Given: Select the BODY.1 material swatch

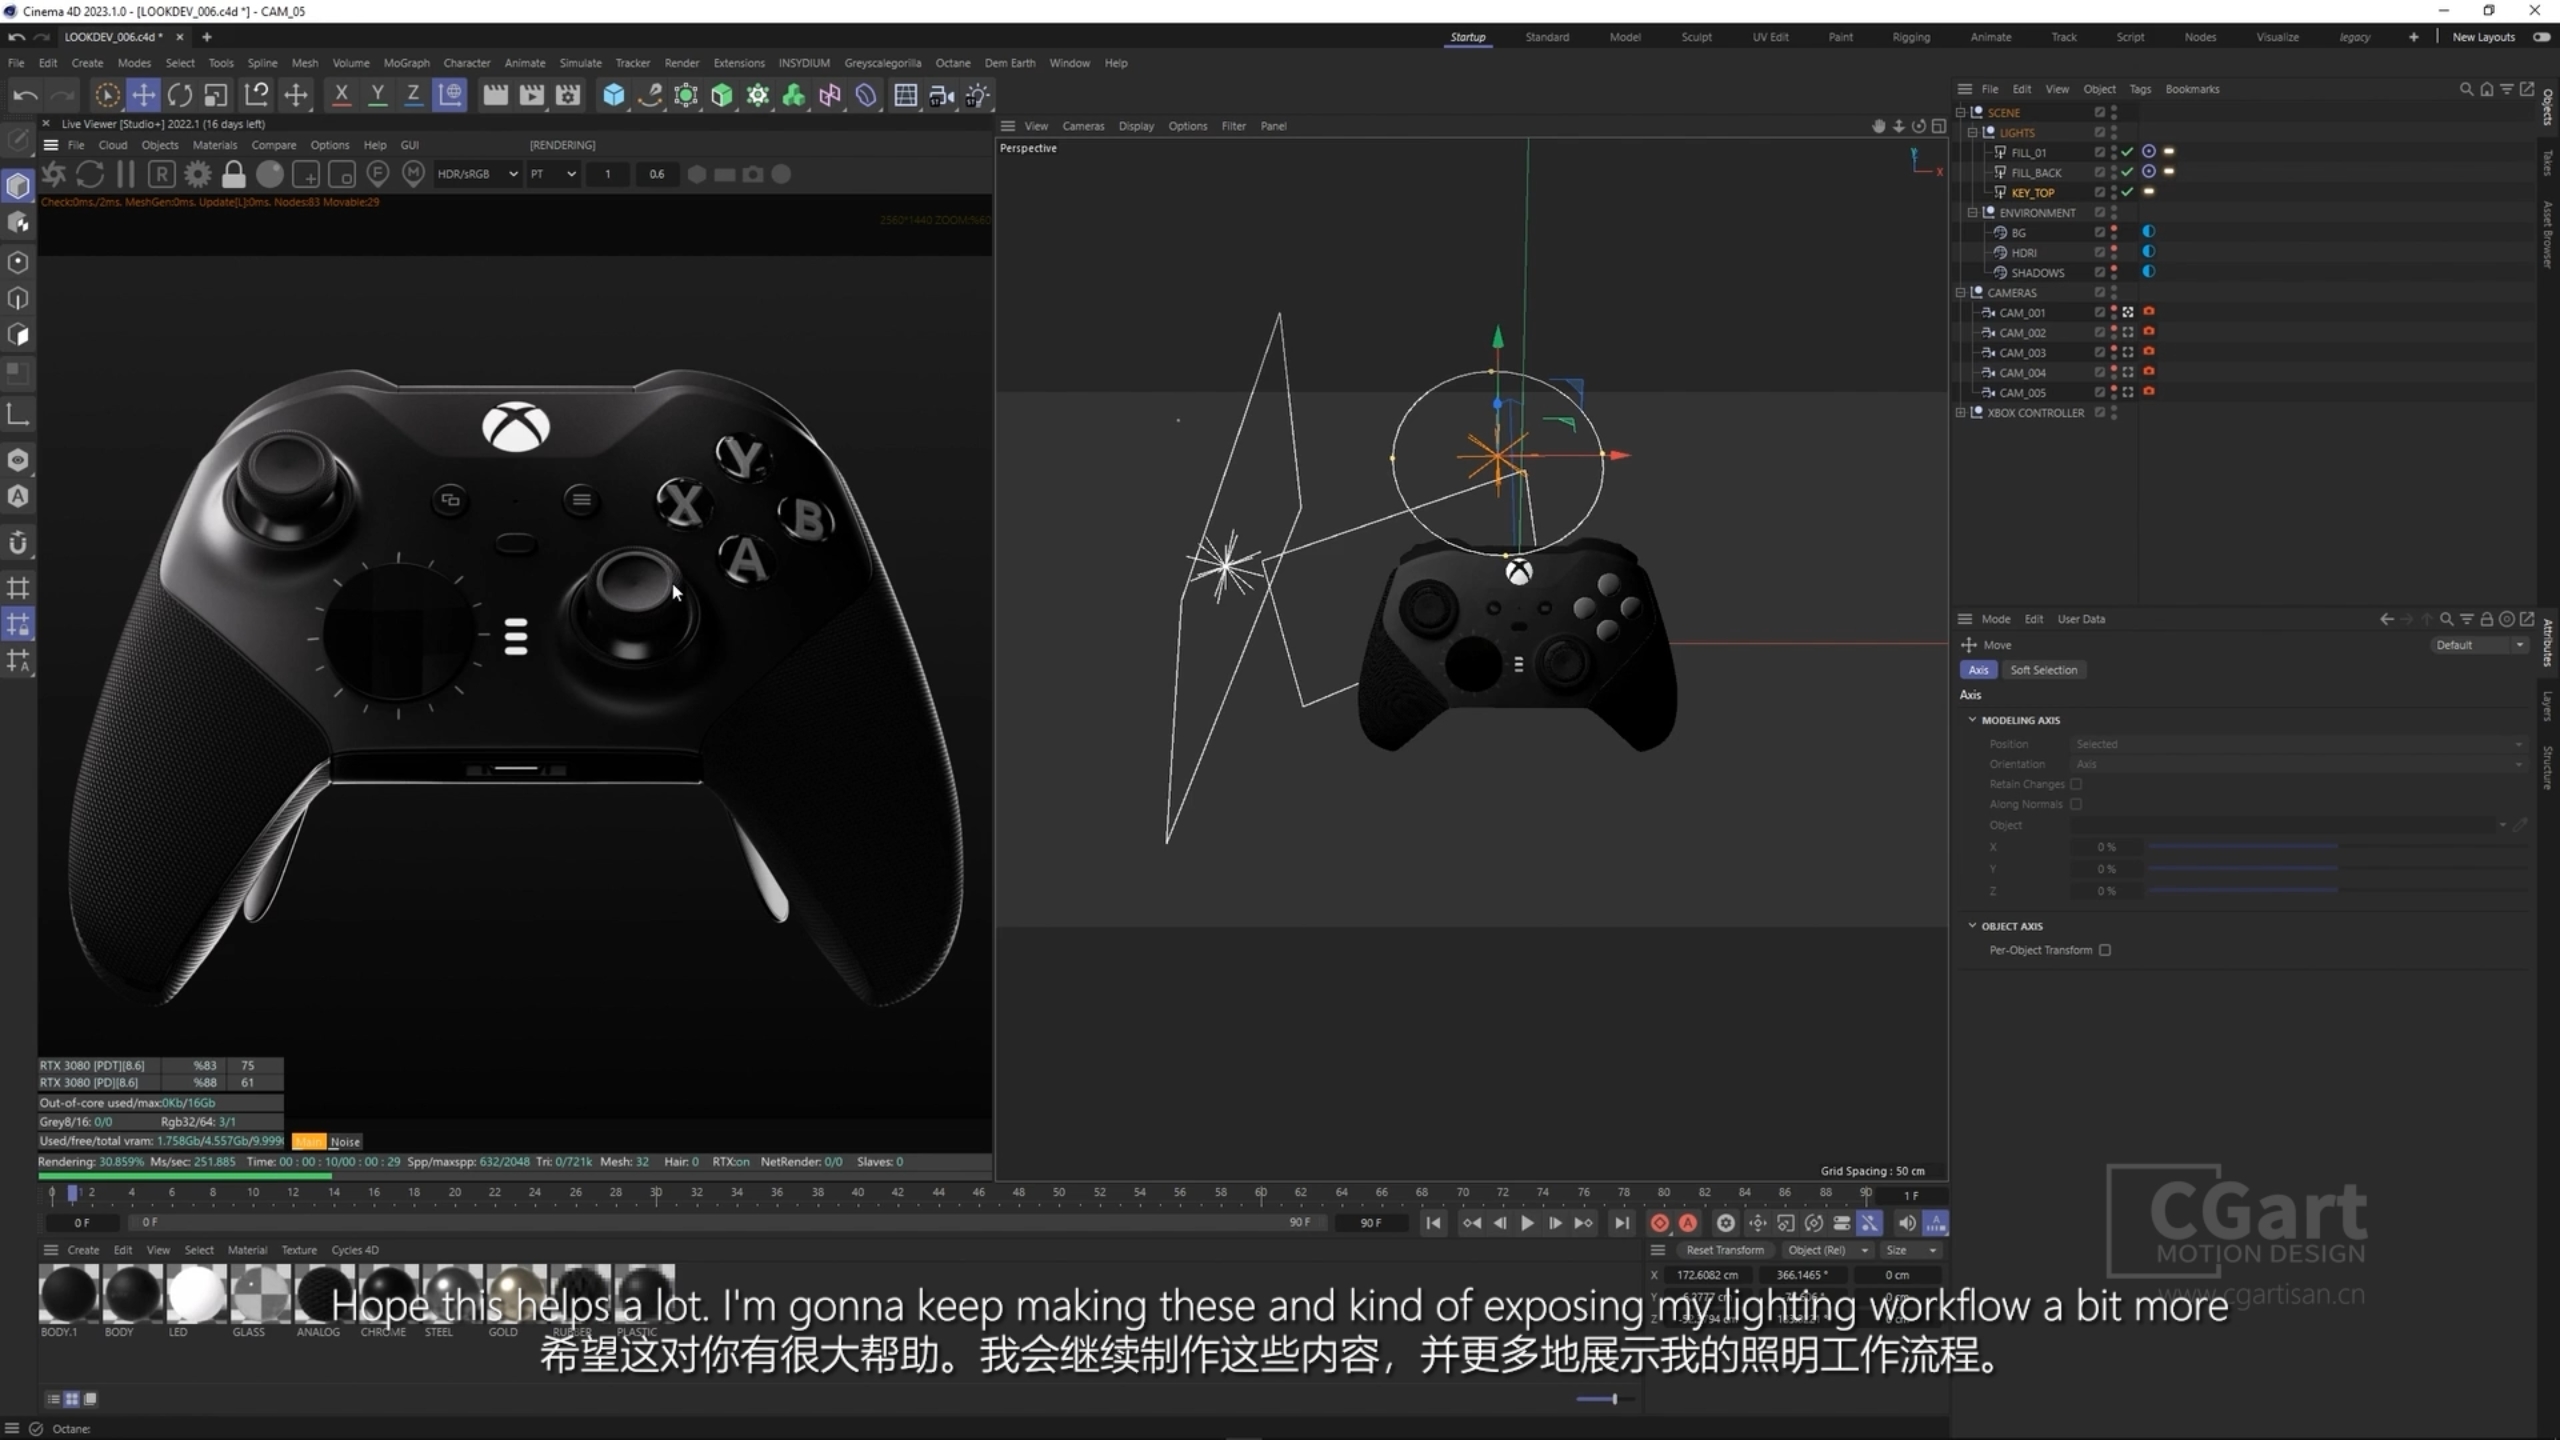Looking at the screenshot, I should click(x=68, y=1294).
